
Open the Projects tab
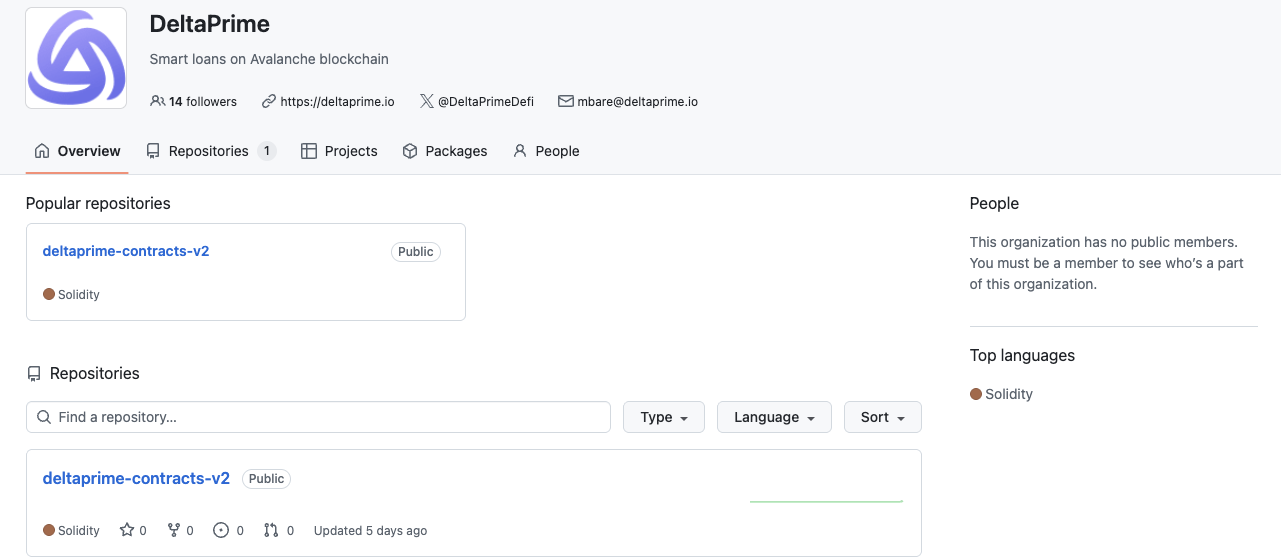339,151
